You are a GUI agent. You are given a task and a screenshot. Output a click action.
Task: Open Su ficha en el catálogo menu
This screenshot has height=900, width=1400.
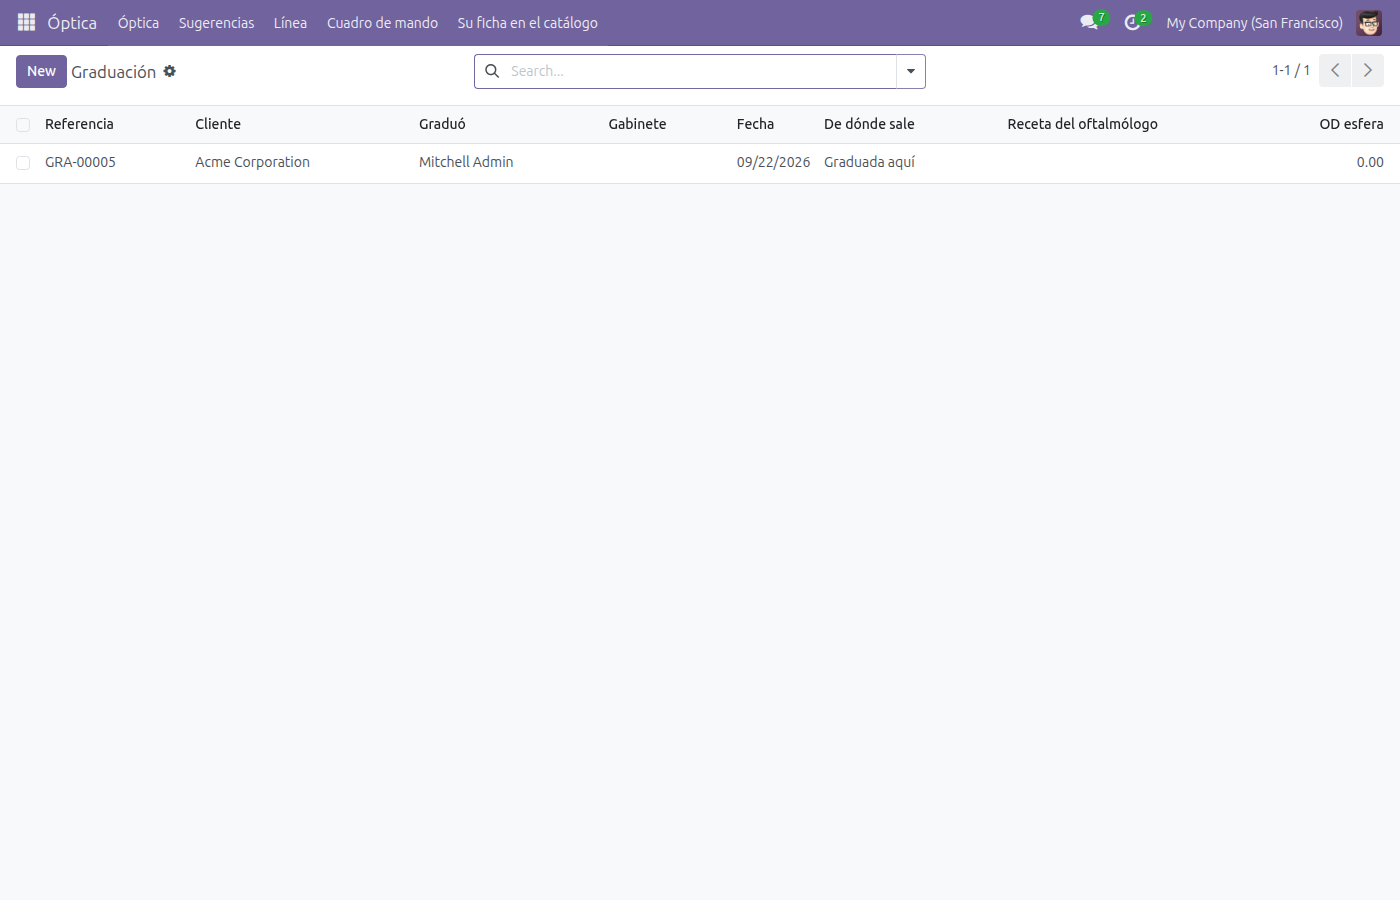click(x=528, y=22)
